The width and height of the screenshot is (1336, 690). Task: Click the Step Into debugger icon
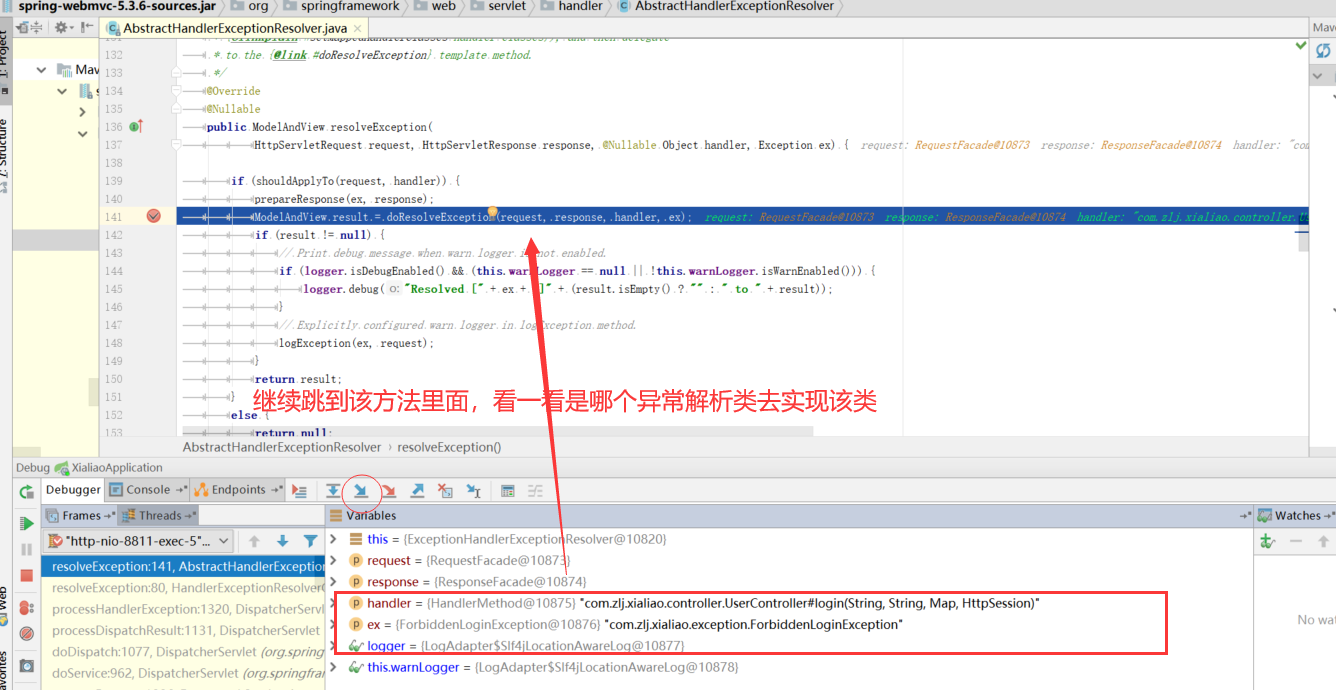pos(361,490)
